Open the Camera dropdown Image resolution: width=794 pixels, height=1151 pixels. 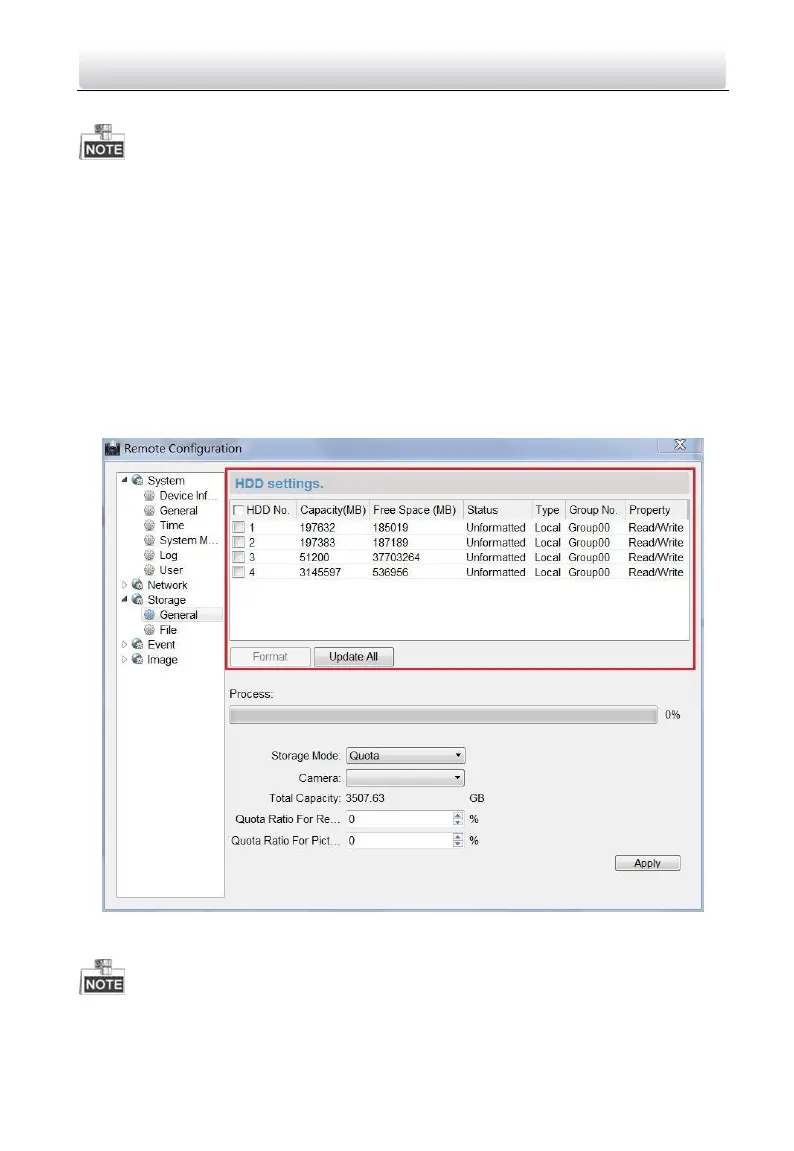coord(405,777)
